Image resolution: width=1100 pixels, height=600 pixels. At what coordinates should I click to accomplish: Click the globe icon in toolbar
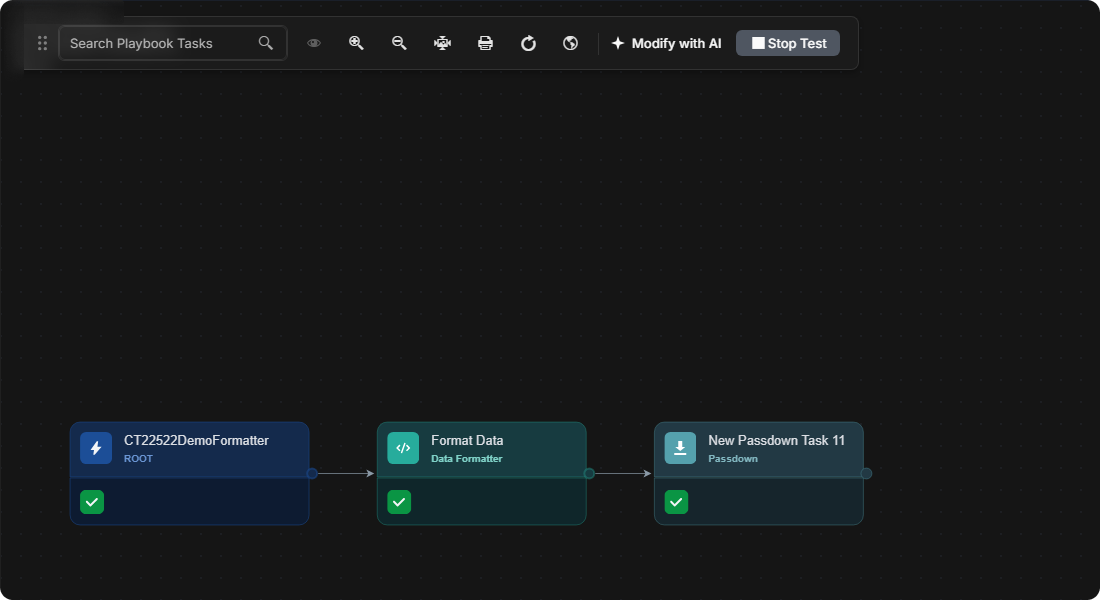click(570, 44)
